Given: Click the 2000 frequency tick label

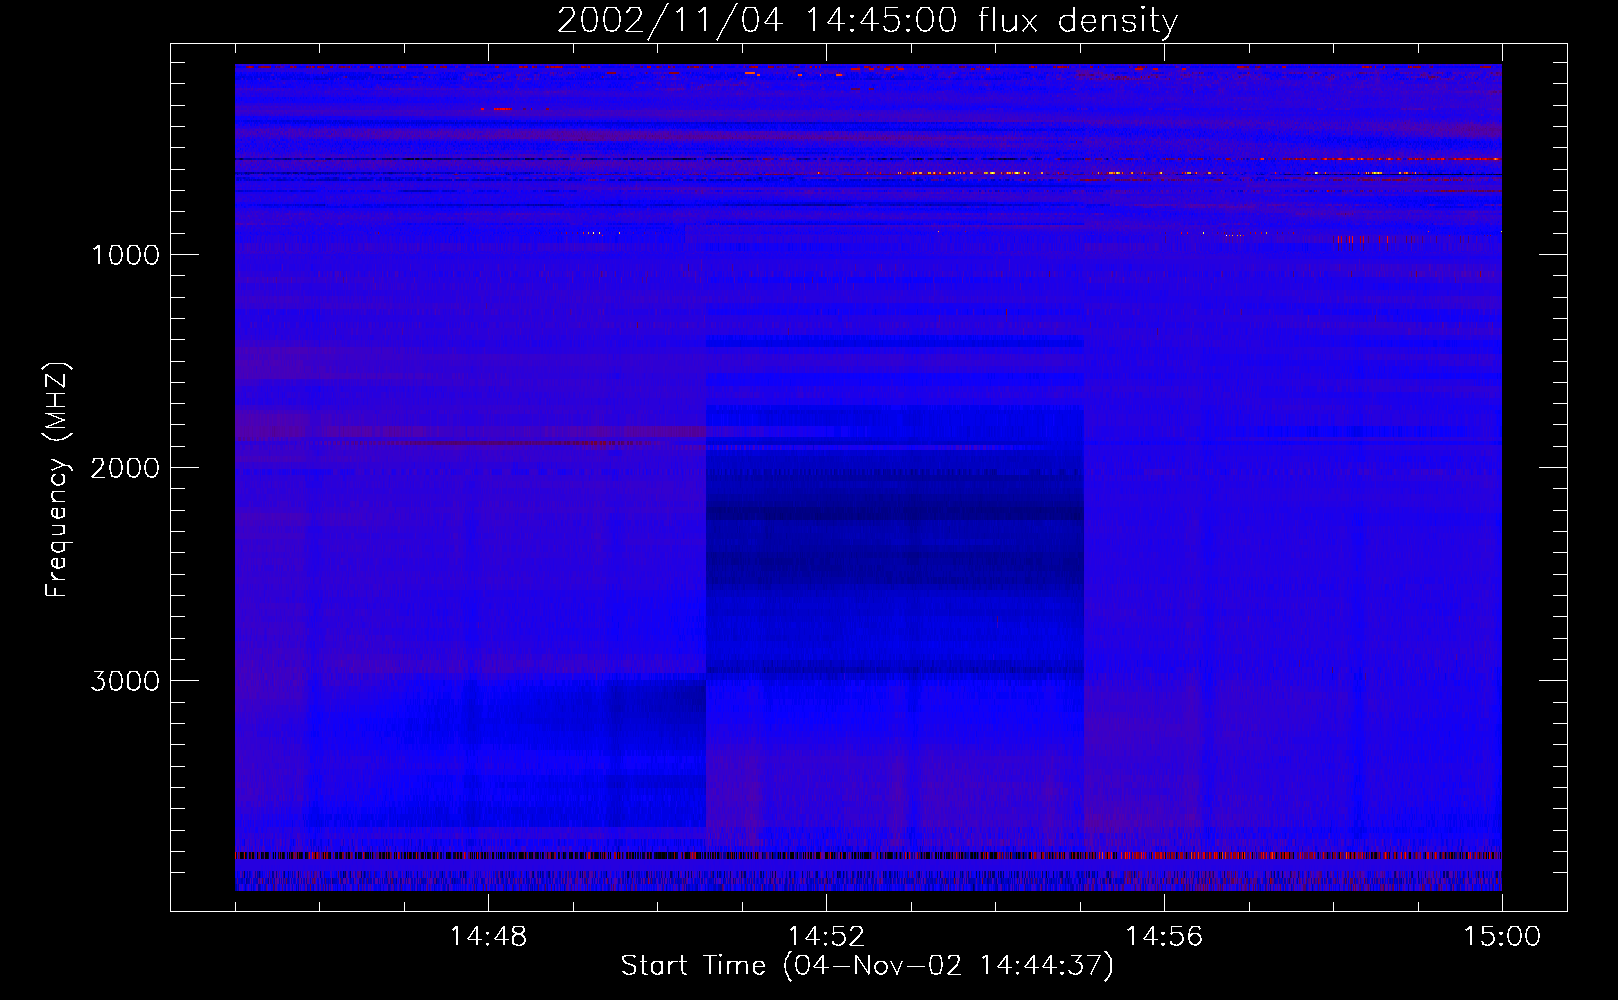Looking at the screenshot, I should point(125,468).
